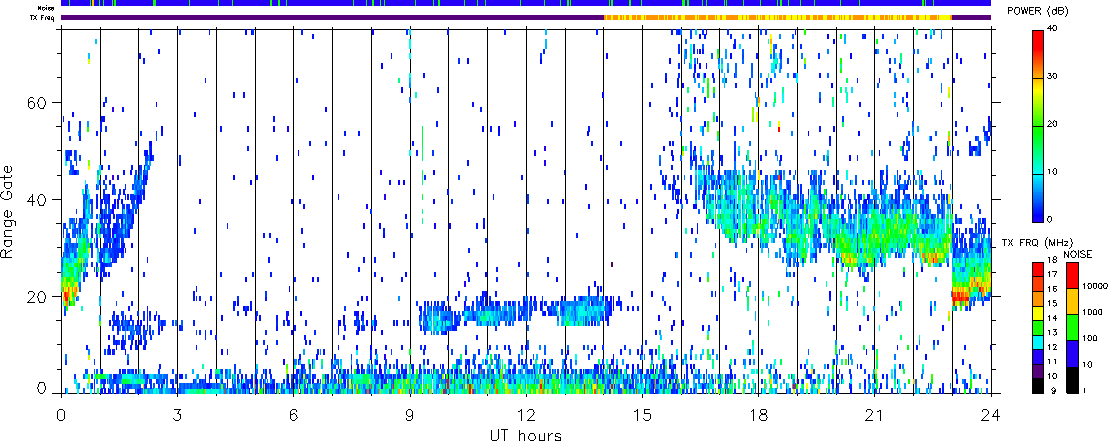1108x441 pixels.
Task: Click the "21" tick on the UT hours axis
Action: click(874, 414)
